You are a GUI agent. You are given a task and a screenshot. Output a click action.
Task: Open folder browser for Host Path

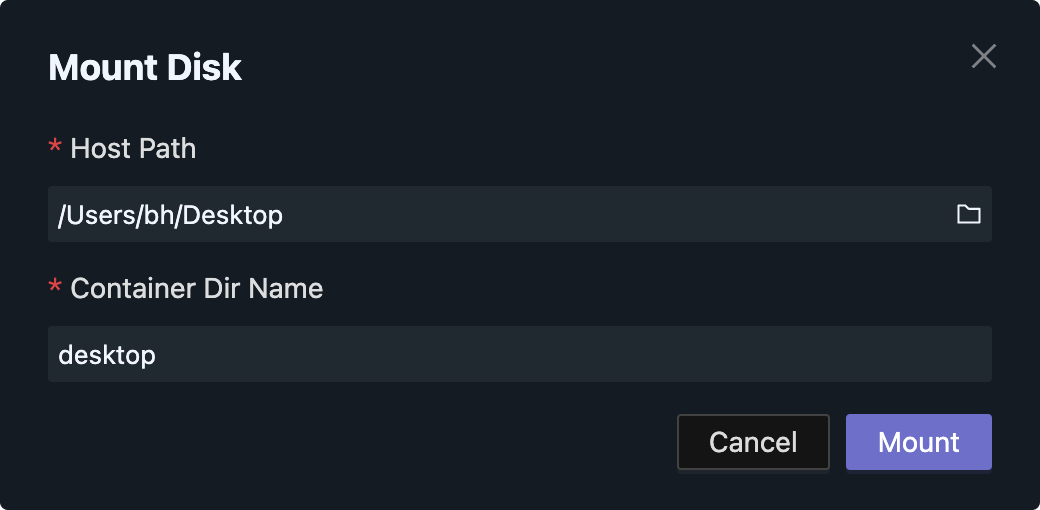(x=968, y=214)
